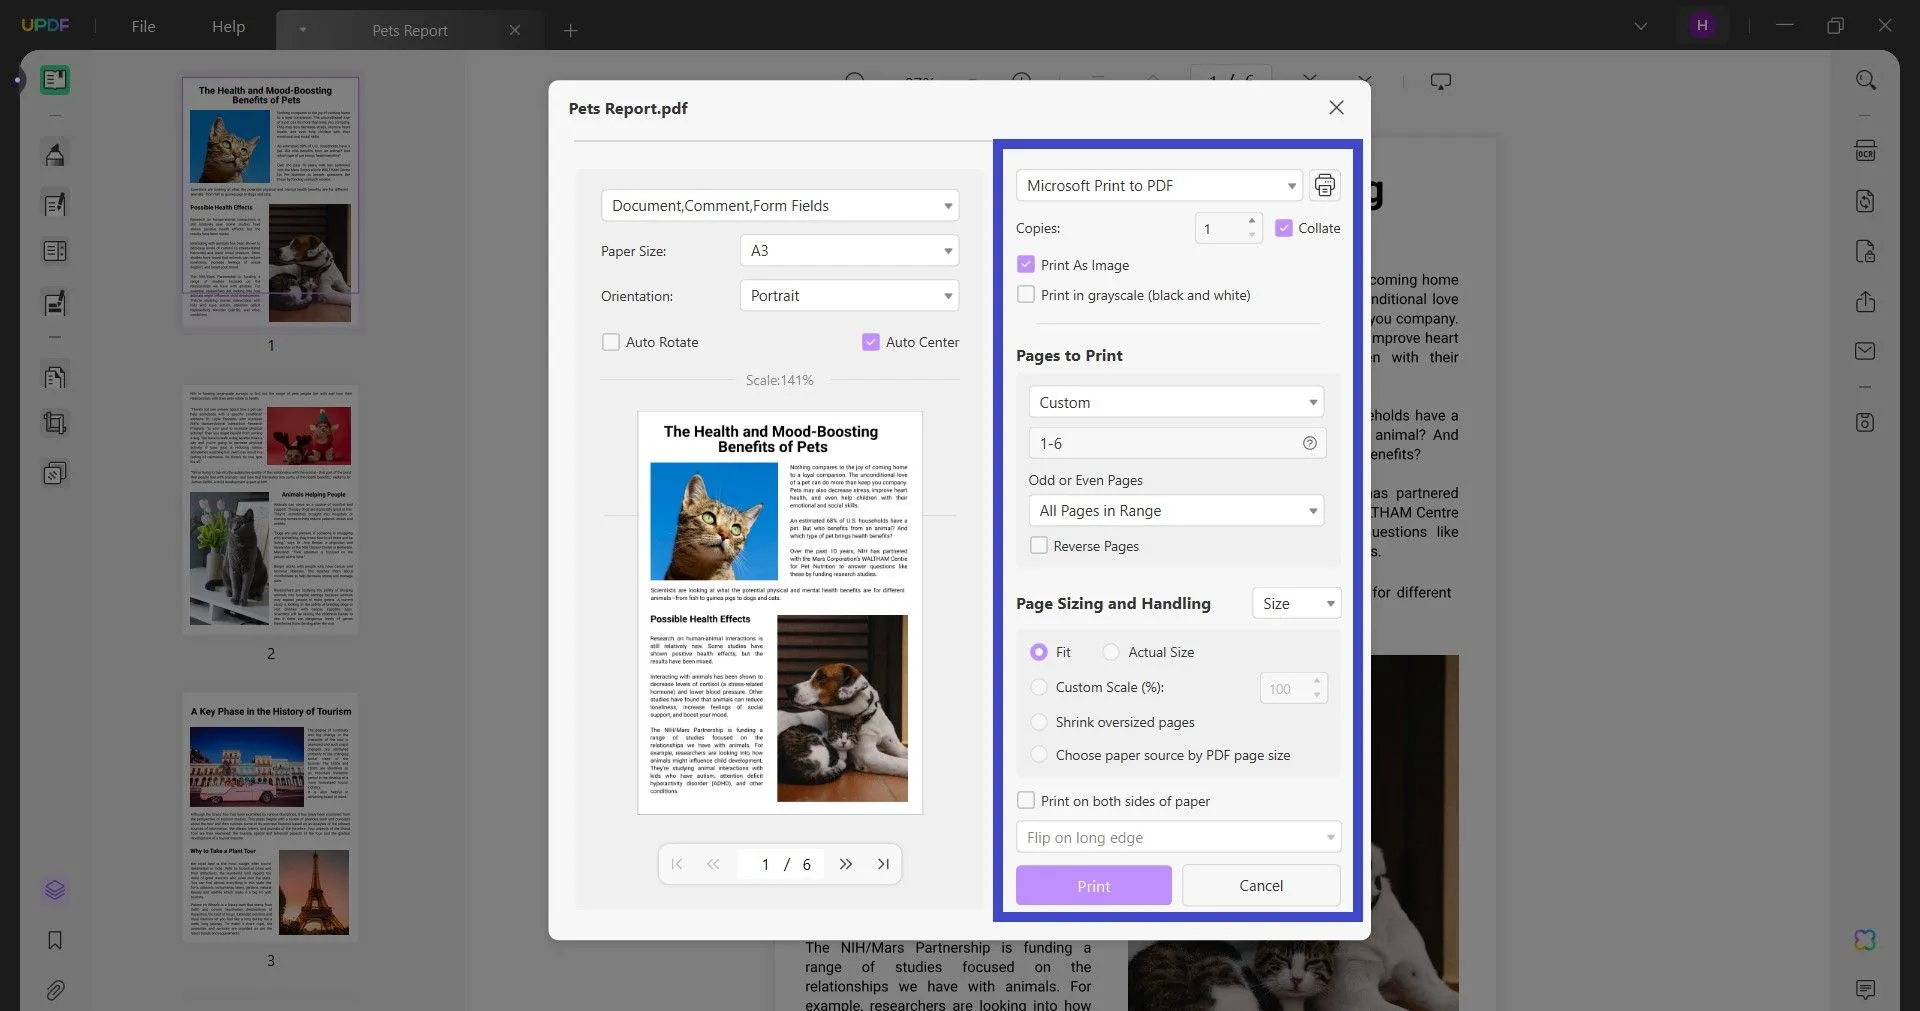Open the Help menu

(228, 26)
